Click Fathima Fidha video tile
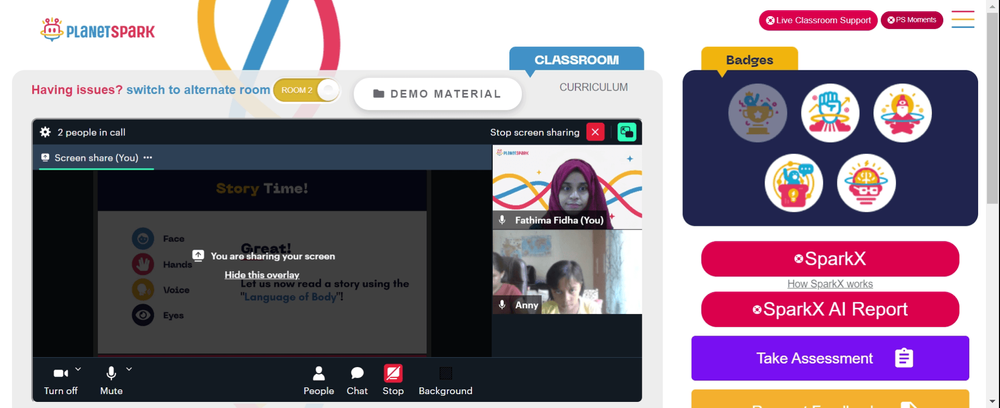 (x=567, y=187)
